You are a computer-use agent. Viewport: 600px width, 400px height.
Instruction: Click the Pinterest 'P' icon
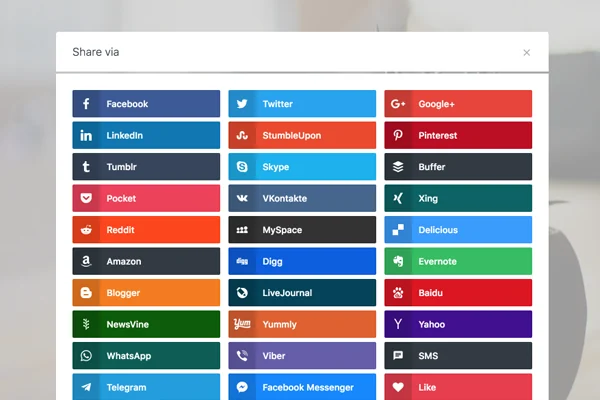click(x=398, y=135)
